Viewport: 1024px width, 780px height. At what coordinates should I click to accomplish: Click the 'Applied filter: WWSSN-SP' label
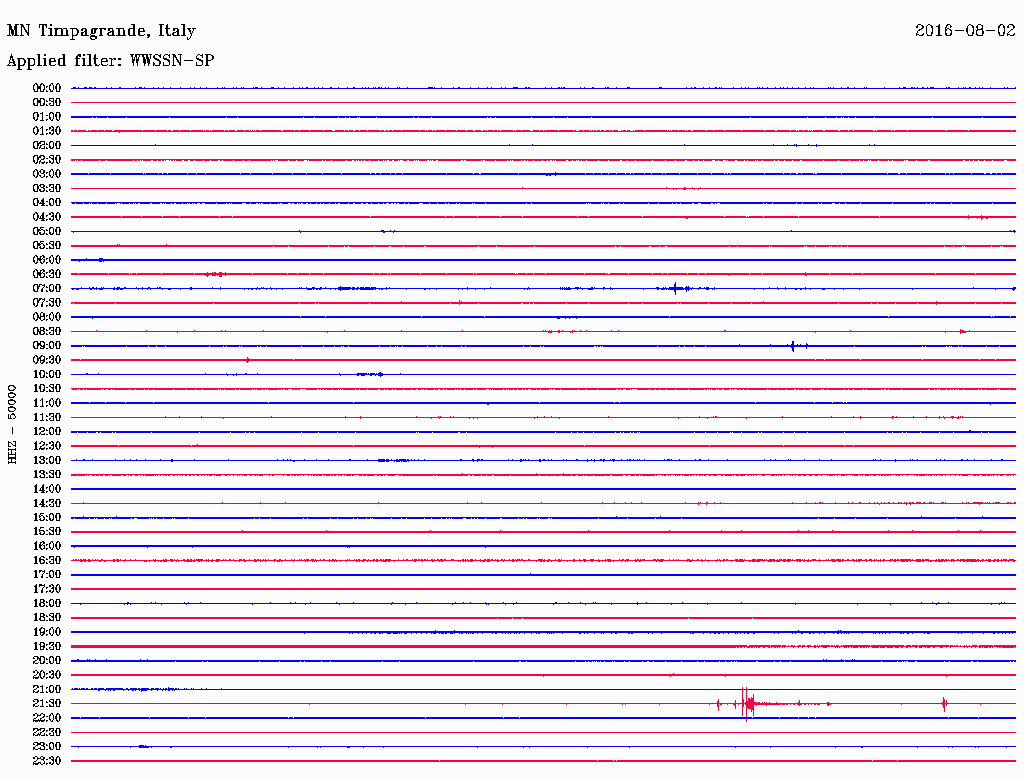110,60
